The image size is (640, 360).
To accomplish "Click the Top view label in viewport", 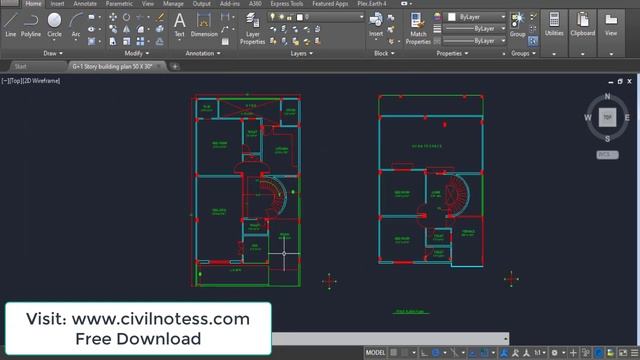I will pyautogui.click(x=15, y=81).
